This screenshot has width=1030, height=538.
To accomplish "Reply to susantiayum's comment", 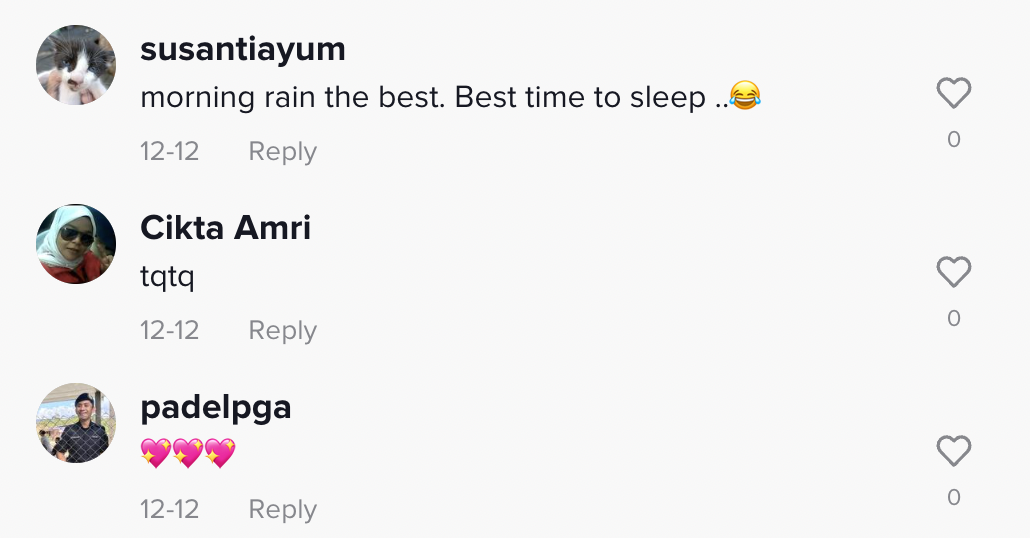I will click(282, 152).
